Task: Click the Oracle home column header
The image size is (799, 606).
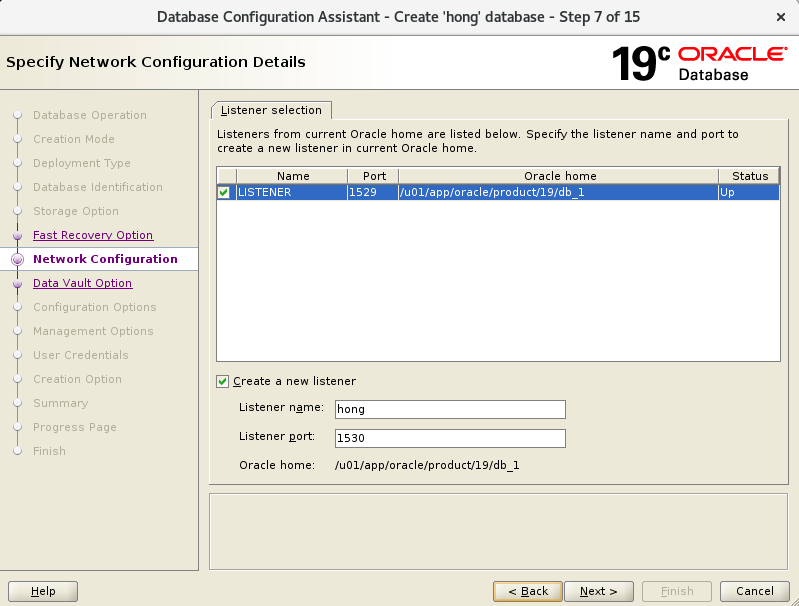Action: (x=559, y=176)
